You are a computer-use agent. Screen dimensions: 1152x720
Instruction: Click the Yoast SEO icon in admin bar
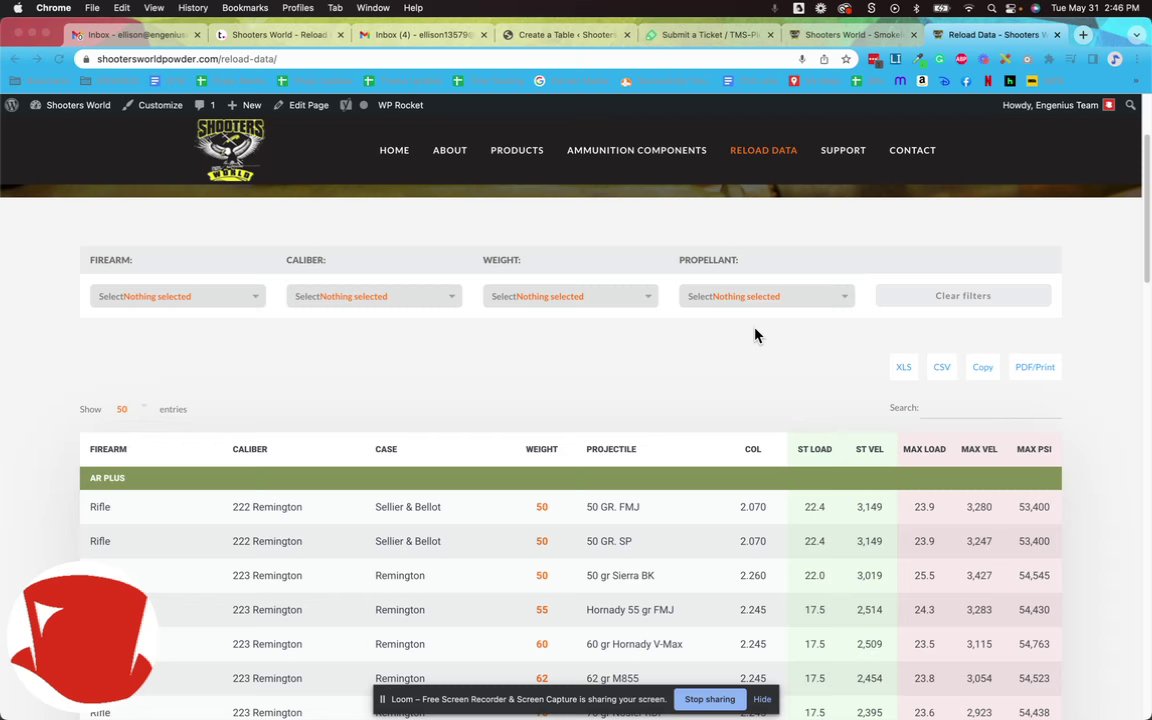(x=345, y=105)
